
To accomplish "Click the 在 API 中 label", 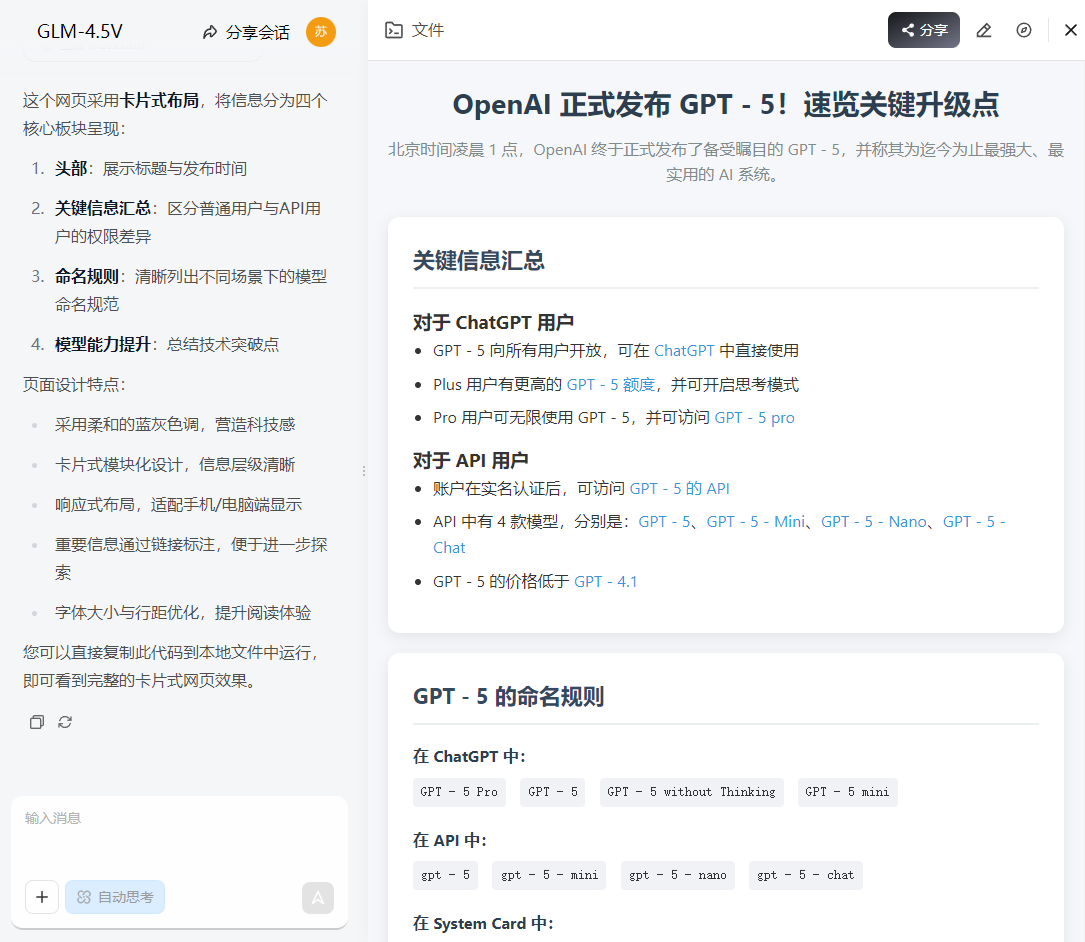I will coord(450,841).
